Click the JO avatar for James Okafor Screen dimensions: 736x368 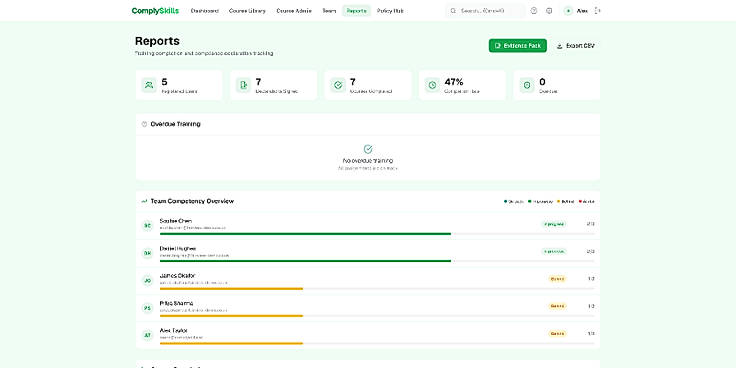(148, 281)
